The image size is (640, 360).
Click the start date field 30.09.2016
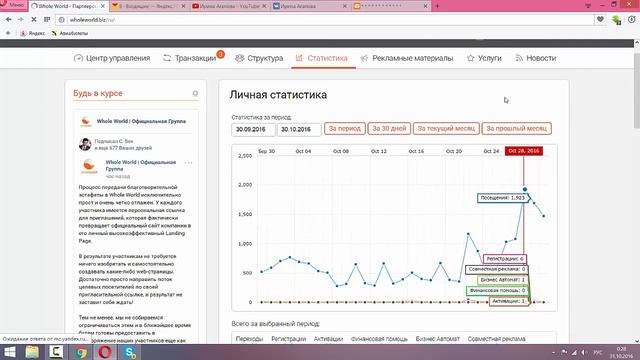coord(253,129)
